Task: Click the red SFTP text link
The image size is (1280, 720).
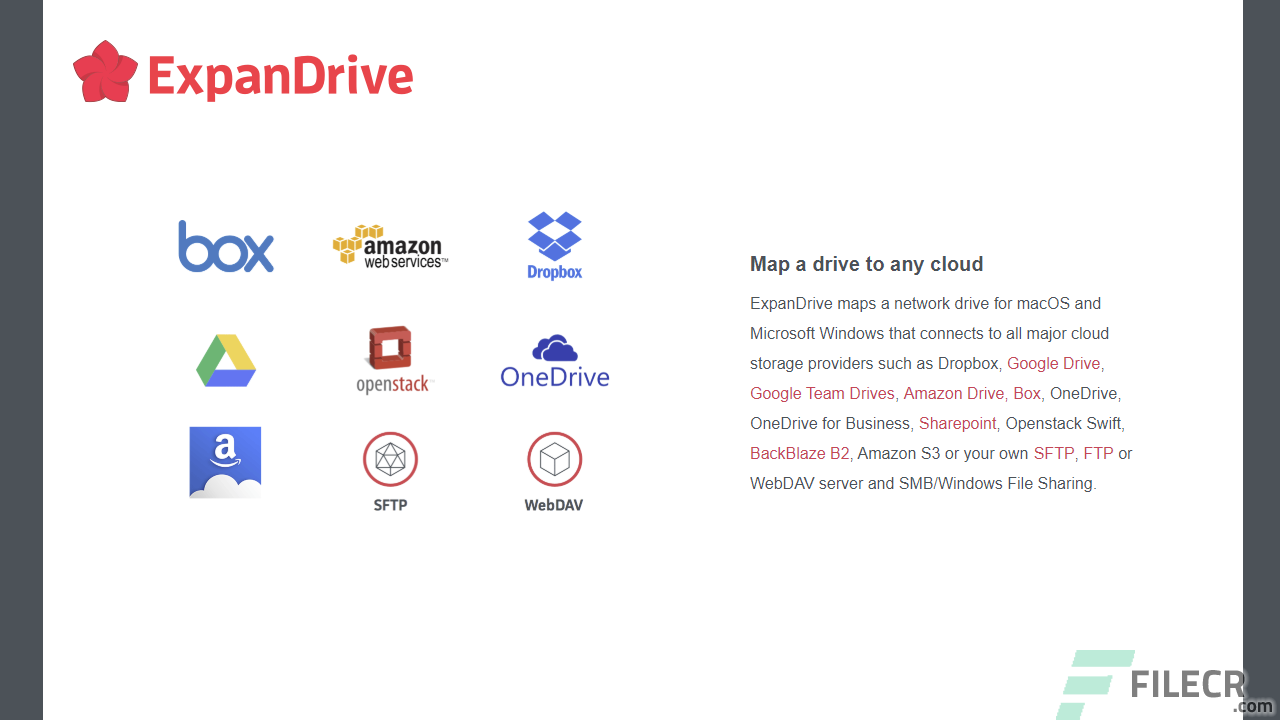Action: [1053, 454]
